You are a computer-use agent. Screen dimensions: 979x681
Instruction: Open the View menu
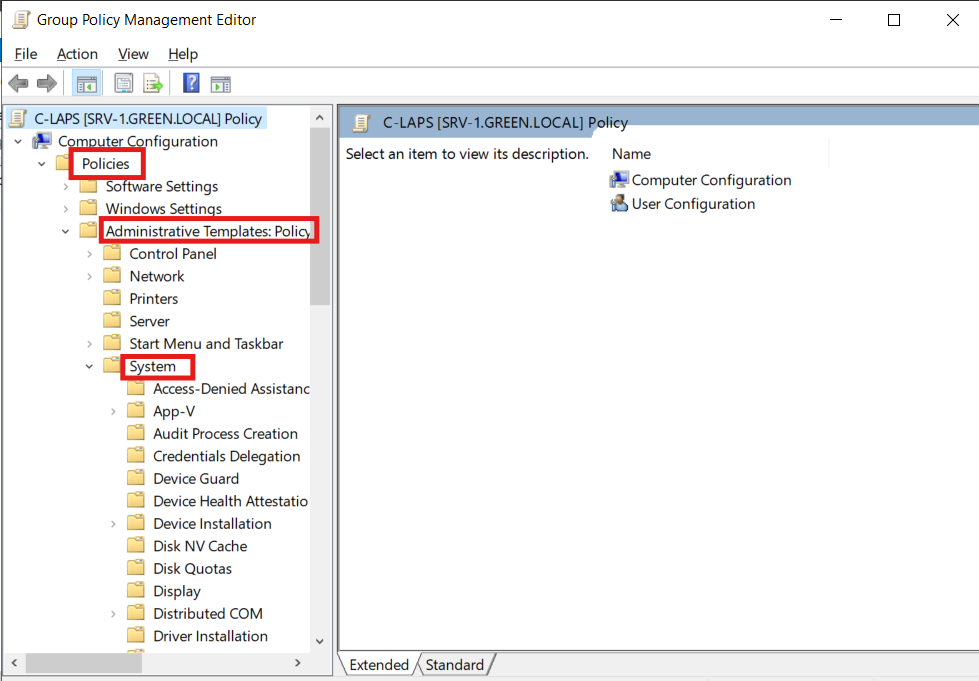133,54
